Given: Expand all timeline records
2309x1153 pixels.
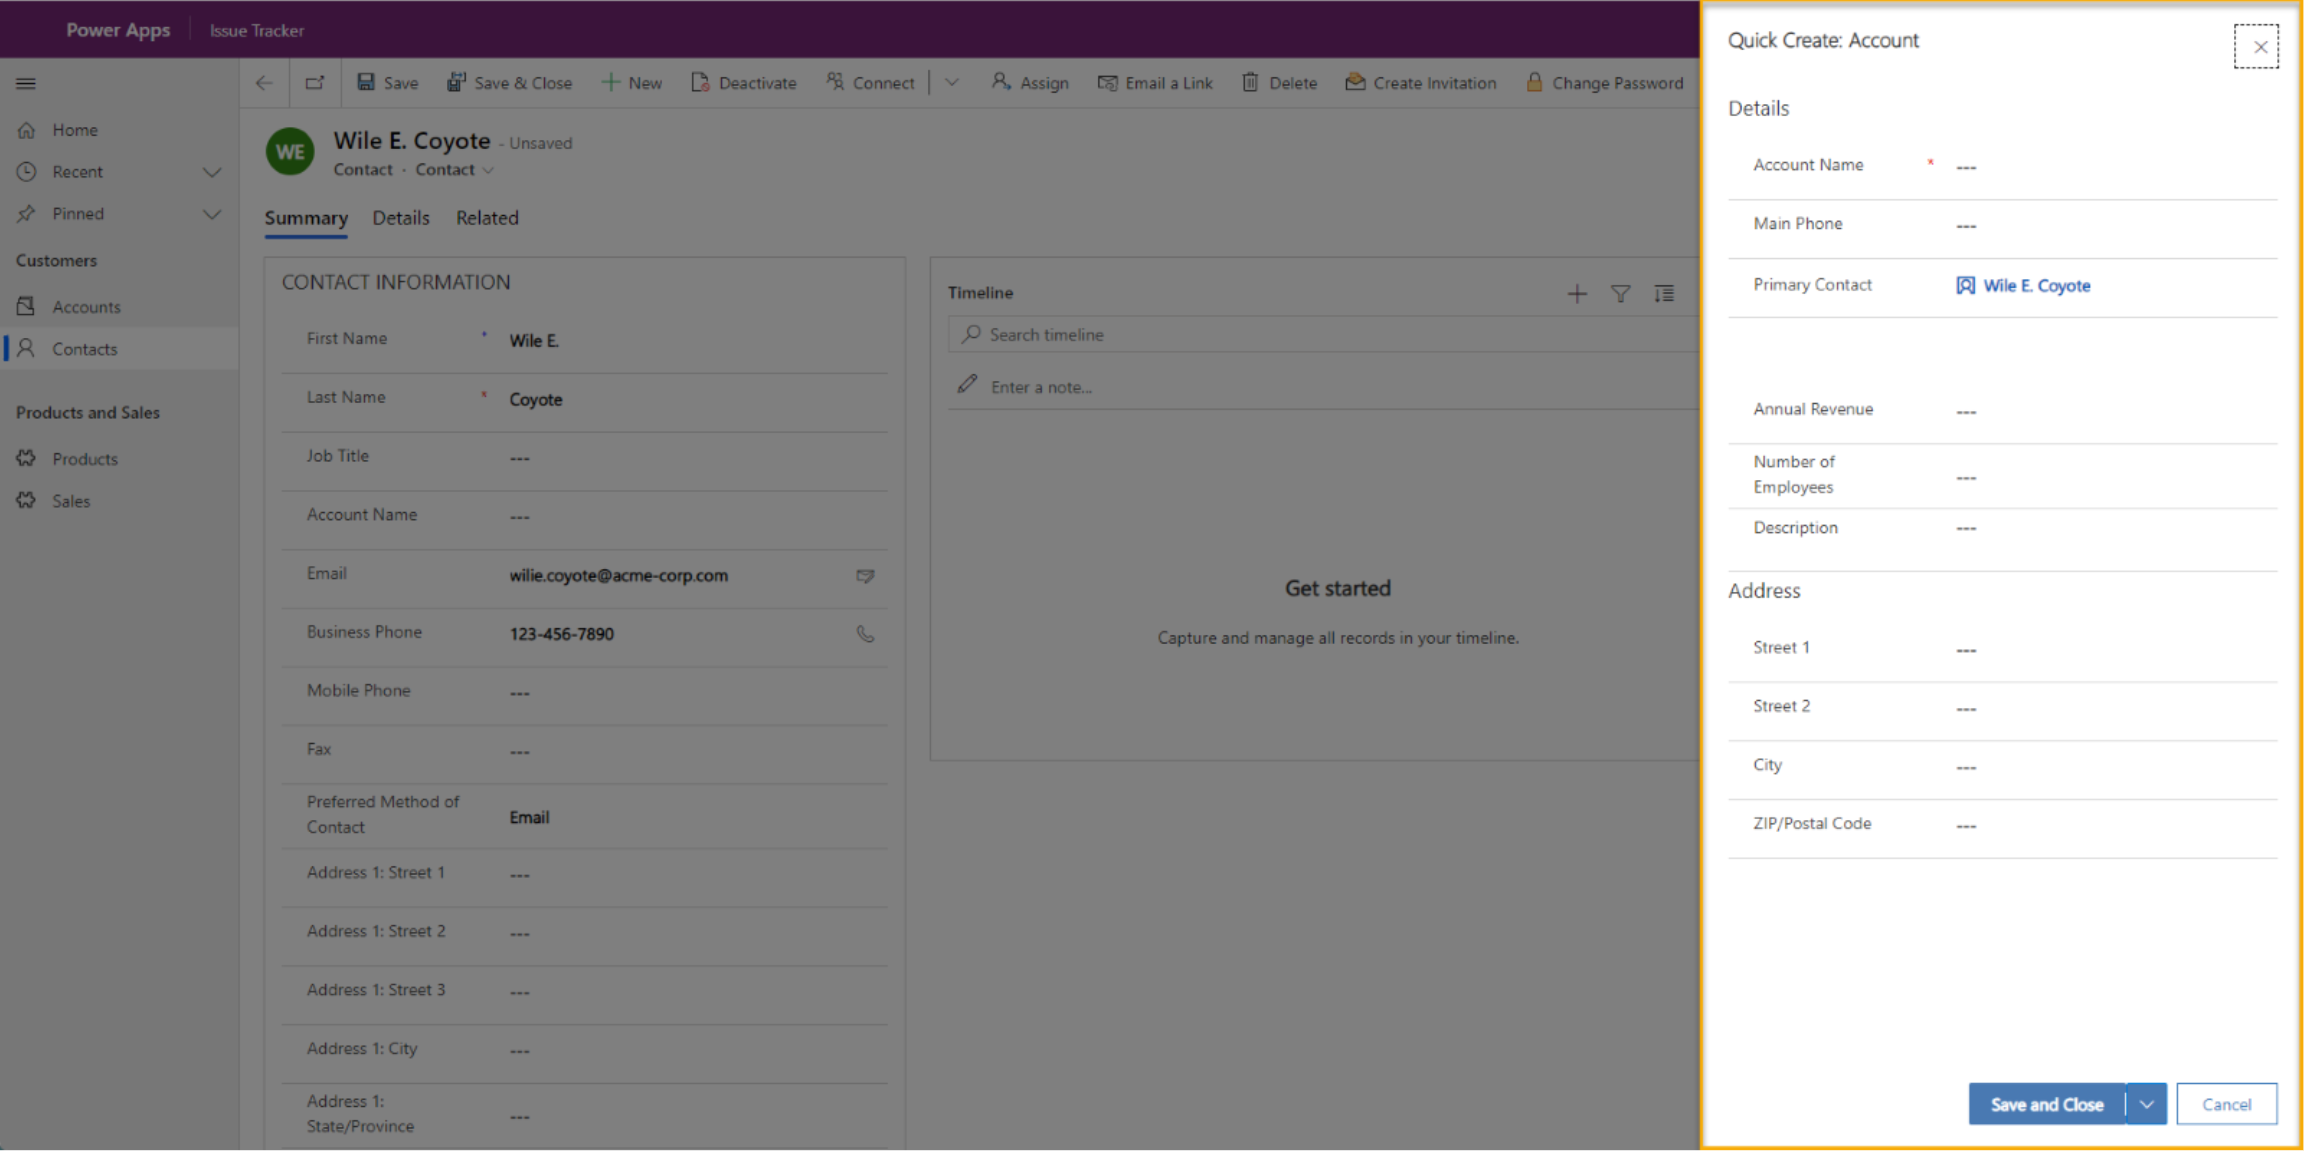Looking at the screenshot, I should coord(1663,293).
